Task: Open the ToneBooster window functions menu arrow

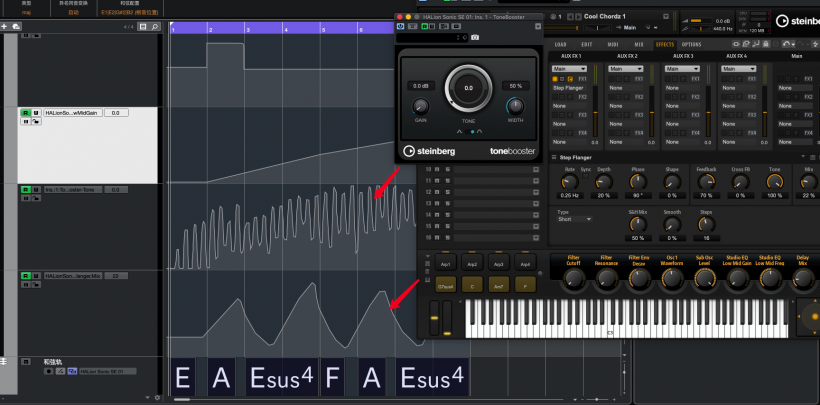Action: pyautogui.click(x=538, y=26)
